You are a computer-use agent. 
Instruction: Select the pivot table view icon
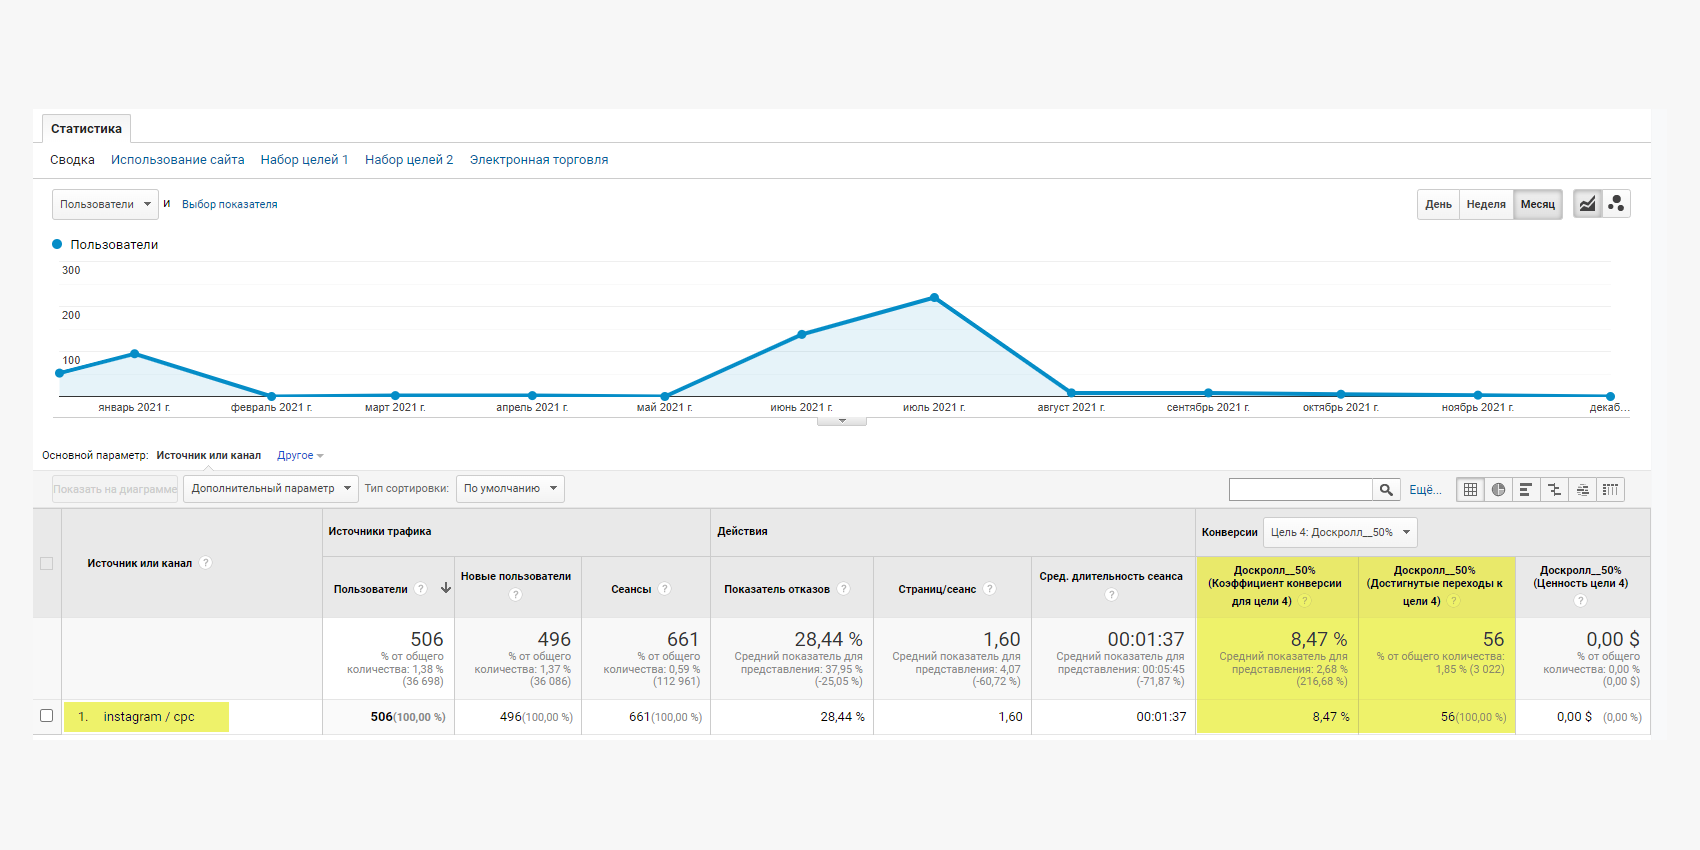point(1610,490)
